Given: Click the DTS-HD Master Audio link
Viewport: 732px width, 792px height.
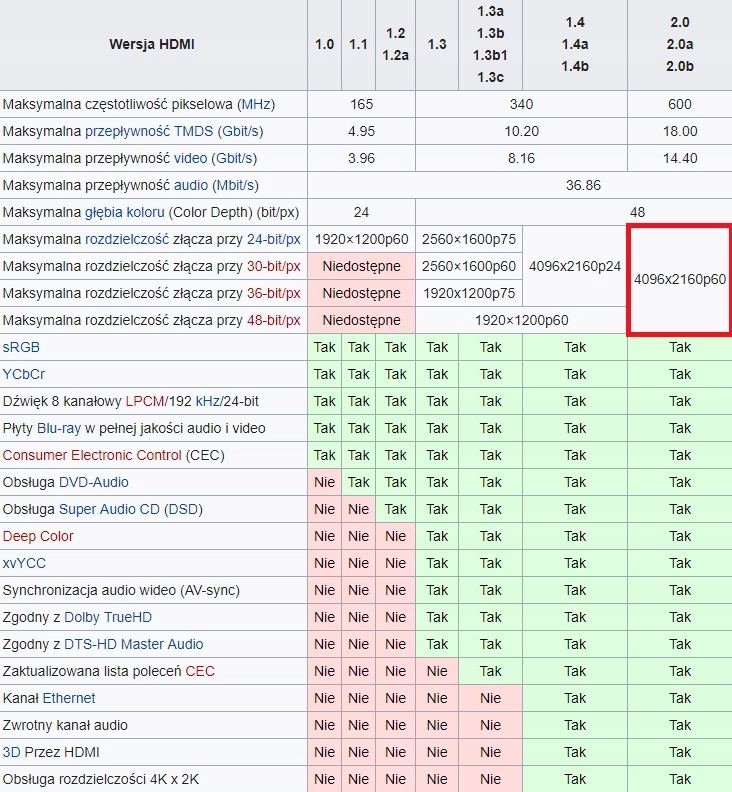Looking at the screenshot, I should coord(133,644).
